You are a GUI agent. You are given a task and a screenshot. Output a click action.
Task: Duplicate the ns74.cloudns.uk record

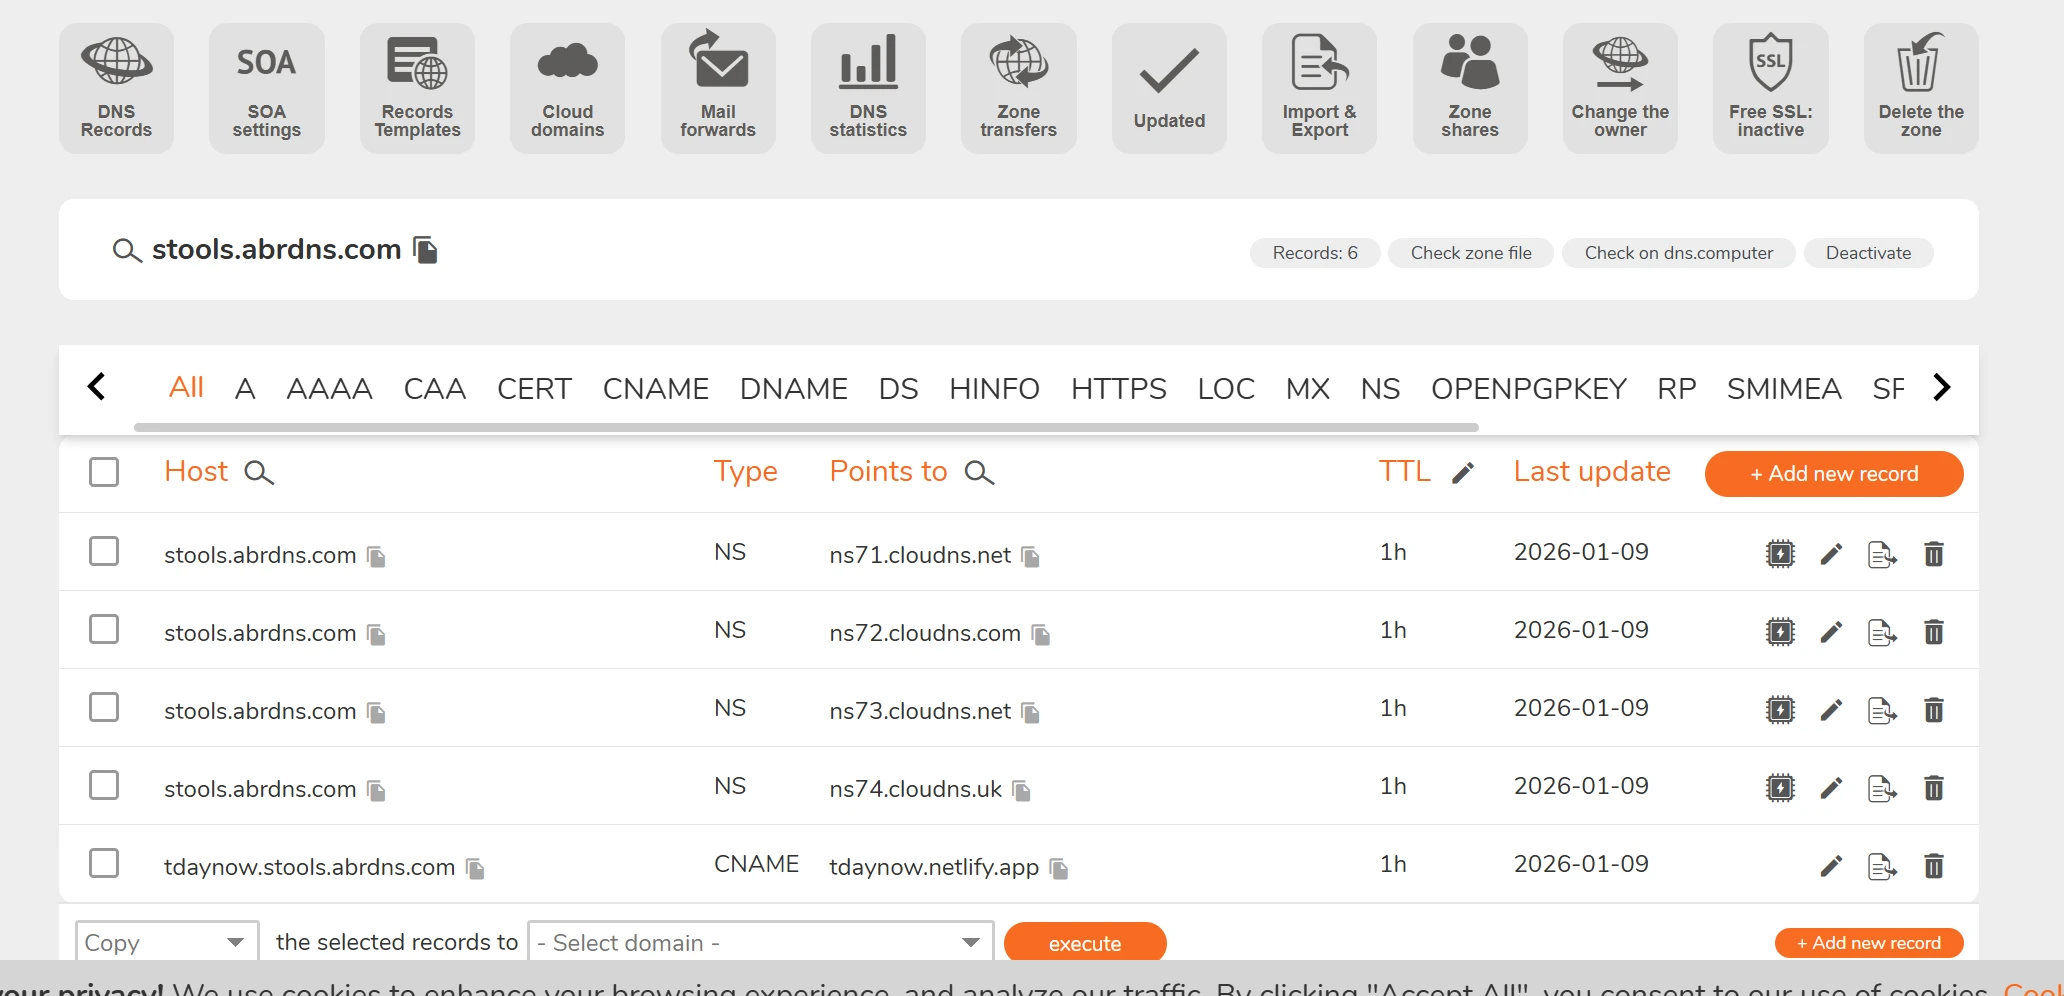point(1882,788)
